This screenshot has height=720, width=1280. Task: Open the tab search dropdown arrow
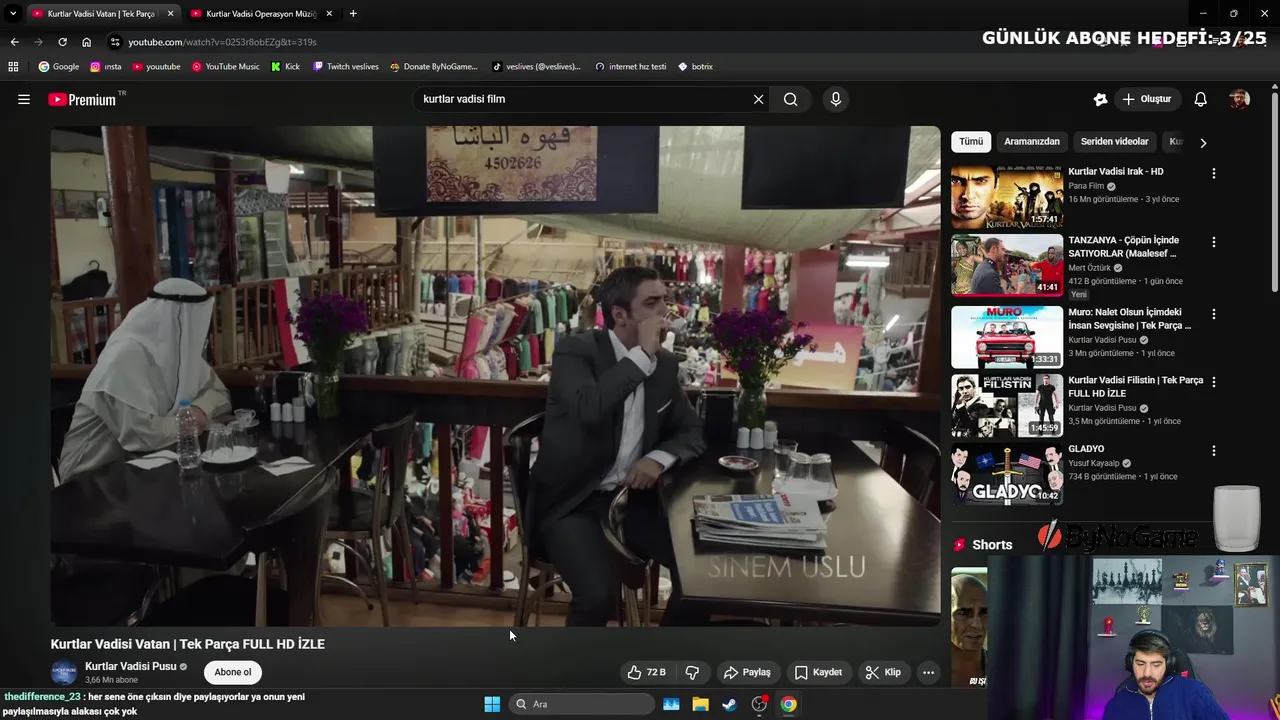(x=13, y=14)
